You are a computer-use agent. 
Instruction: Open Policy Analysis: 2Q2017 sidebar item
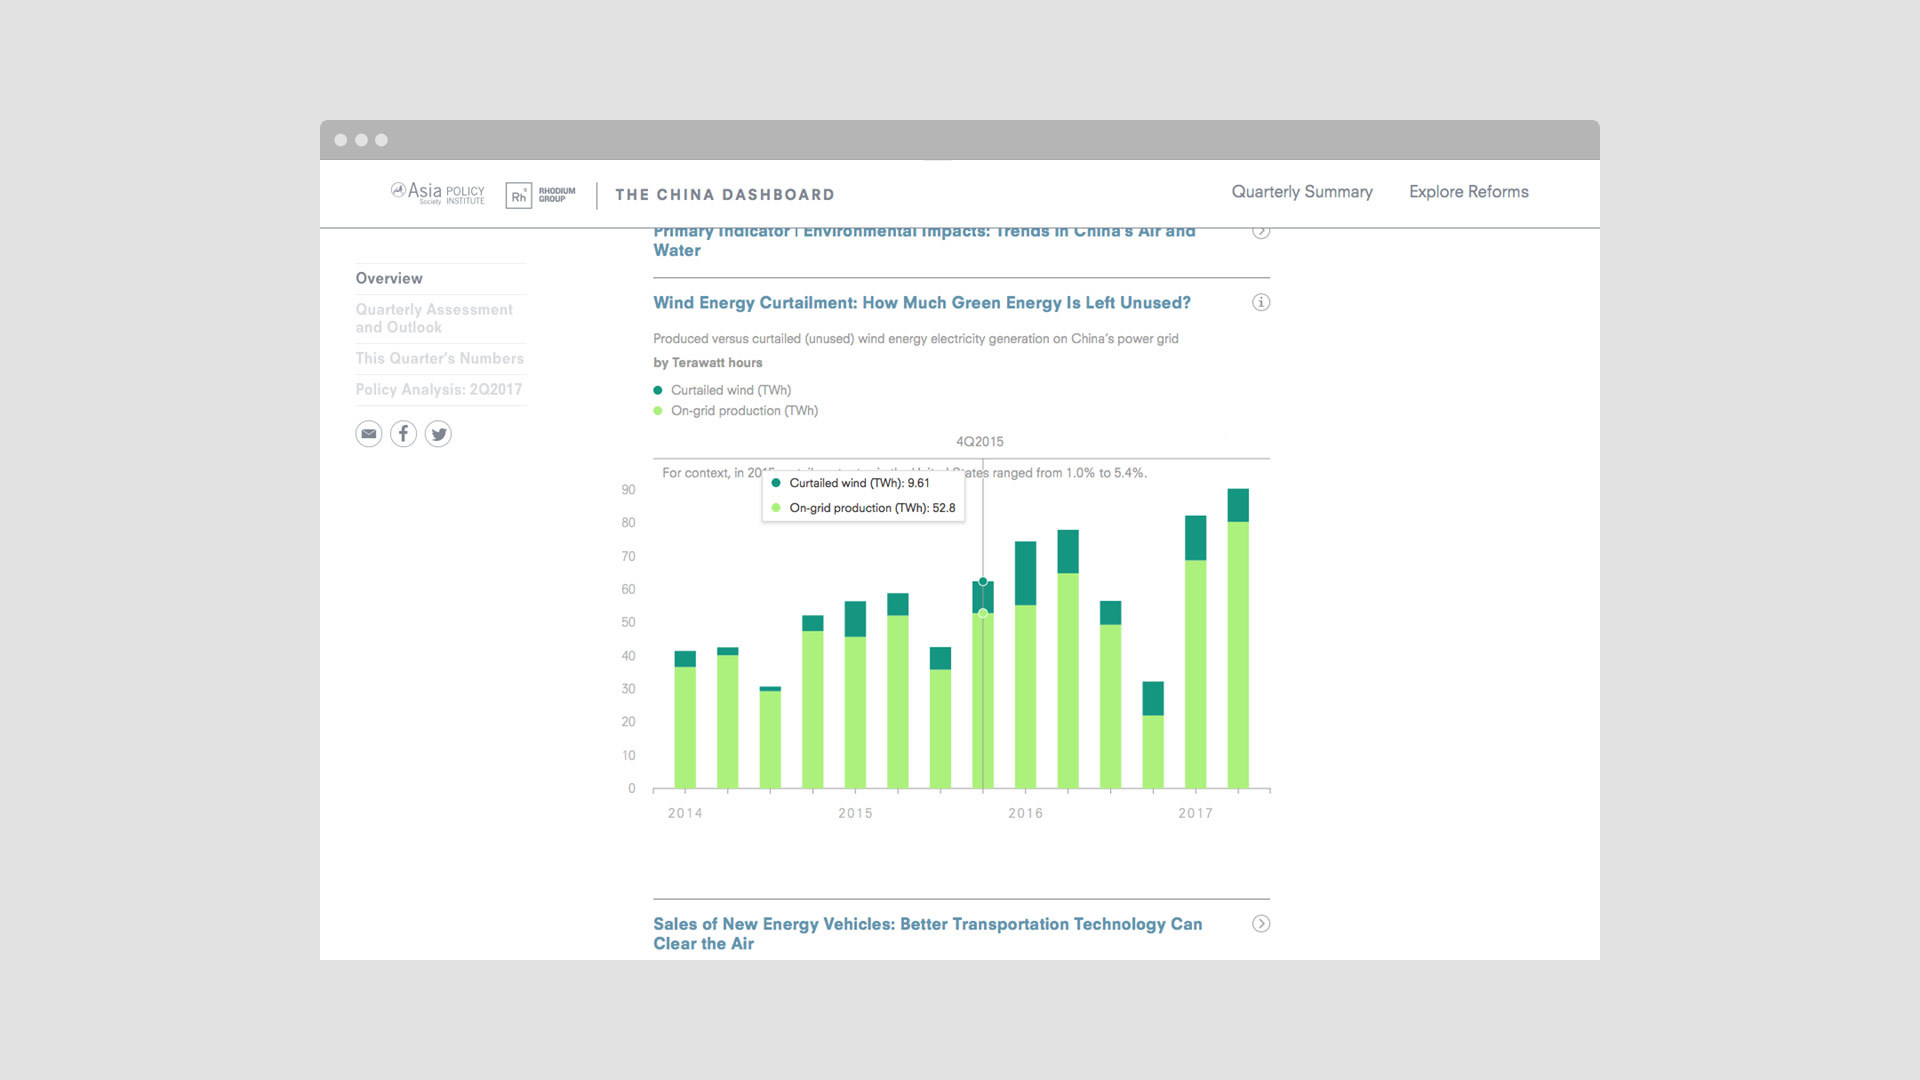(439, 389)
